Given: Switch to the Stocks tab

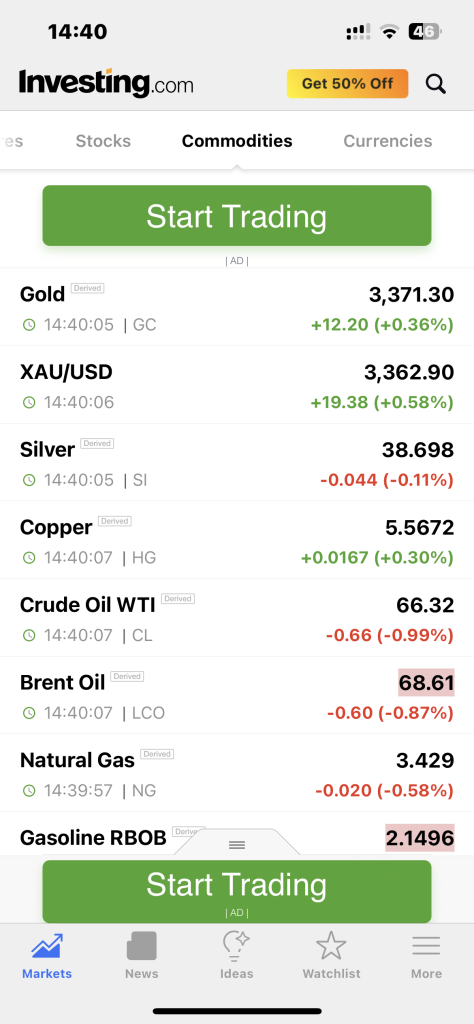Looking at the screenshot, I should coord(103,141).
